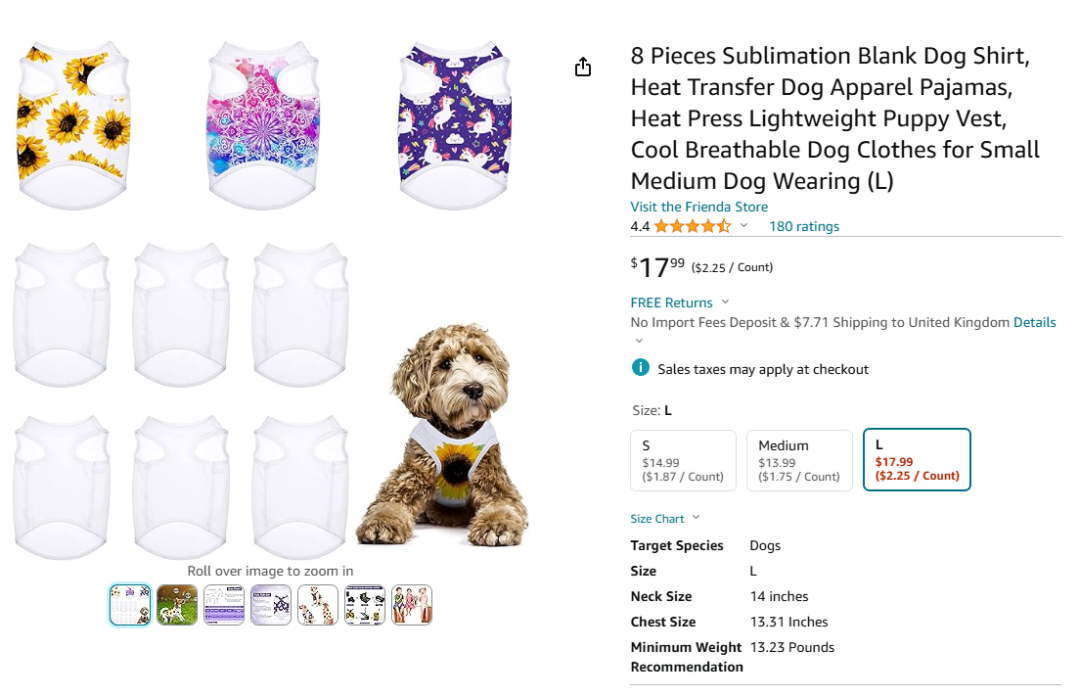Image resolution: width=1080 pixels, height=696 pixels.
Task: Click the star rating icons
Action: point(692,226)
